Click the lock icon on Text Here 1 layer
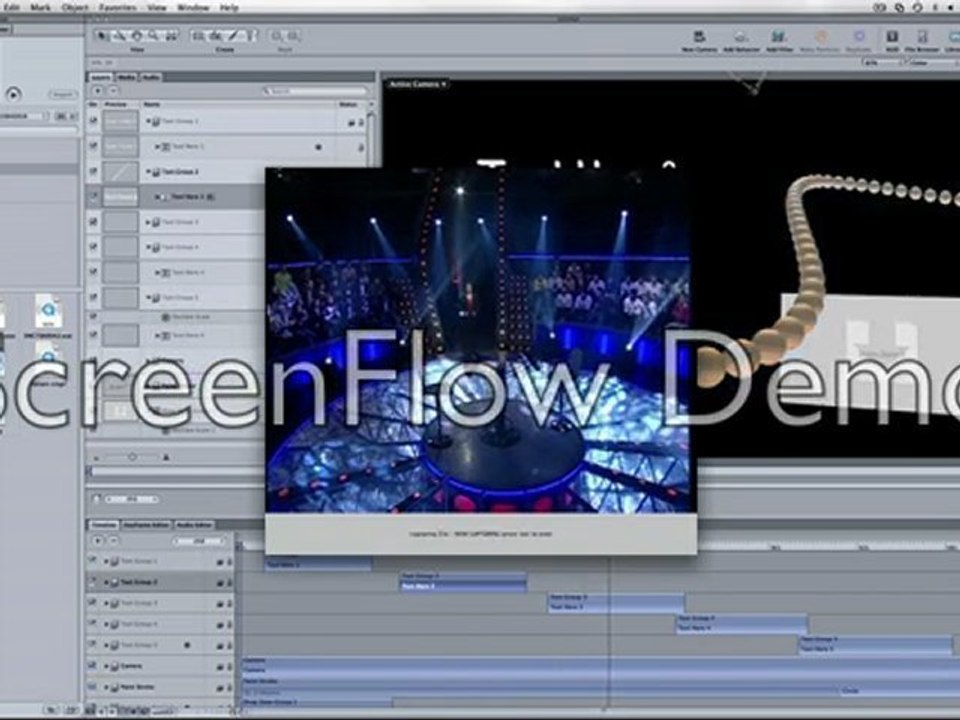 (x=361, y=147)
